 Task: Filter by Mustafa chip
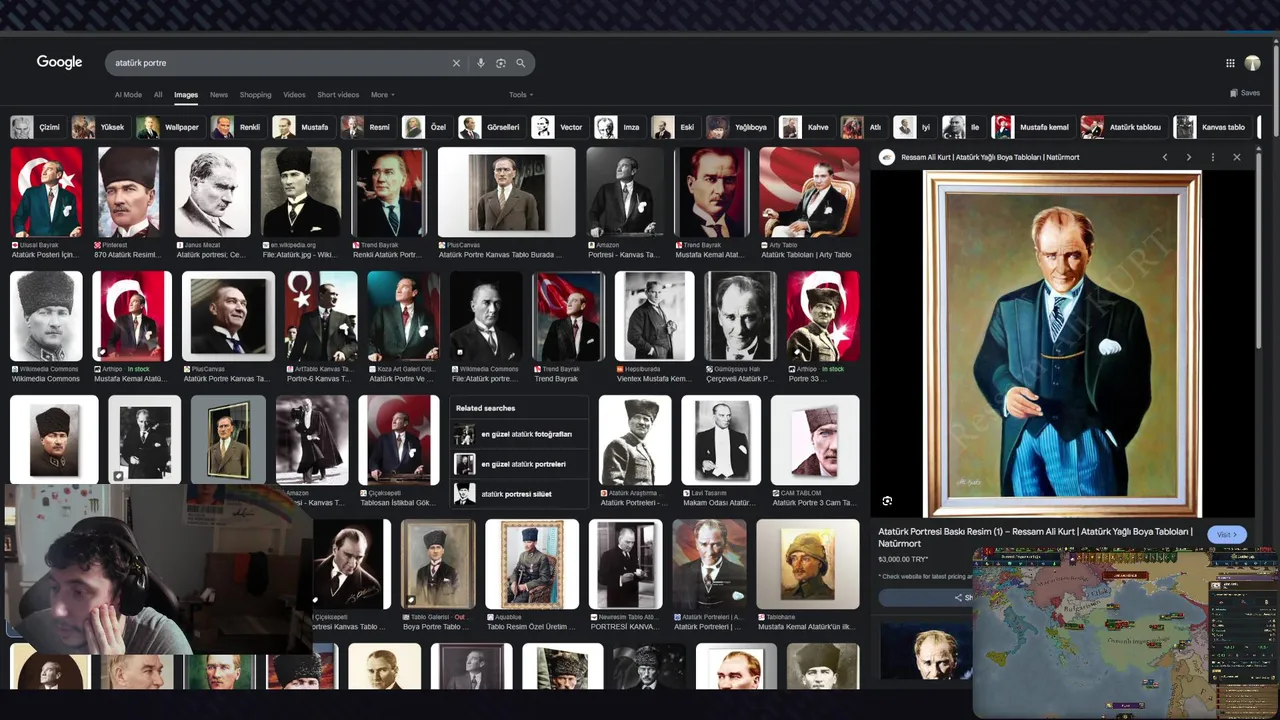point(302,127)
